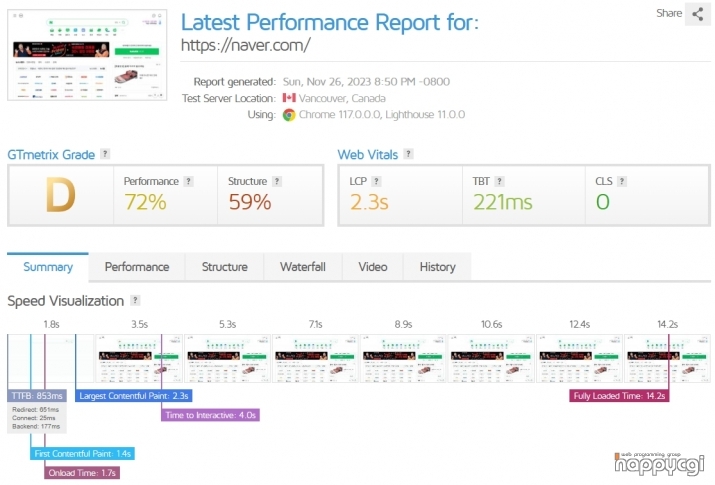Click the 3.5s filmstrip frame
The height and width of the screenshot is (485, 715).
pyautogui.click(x=140, y=358)
